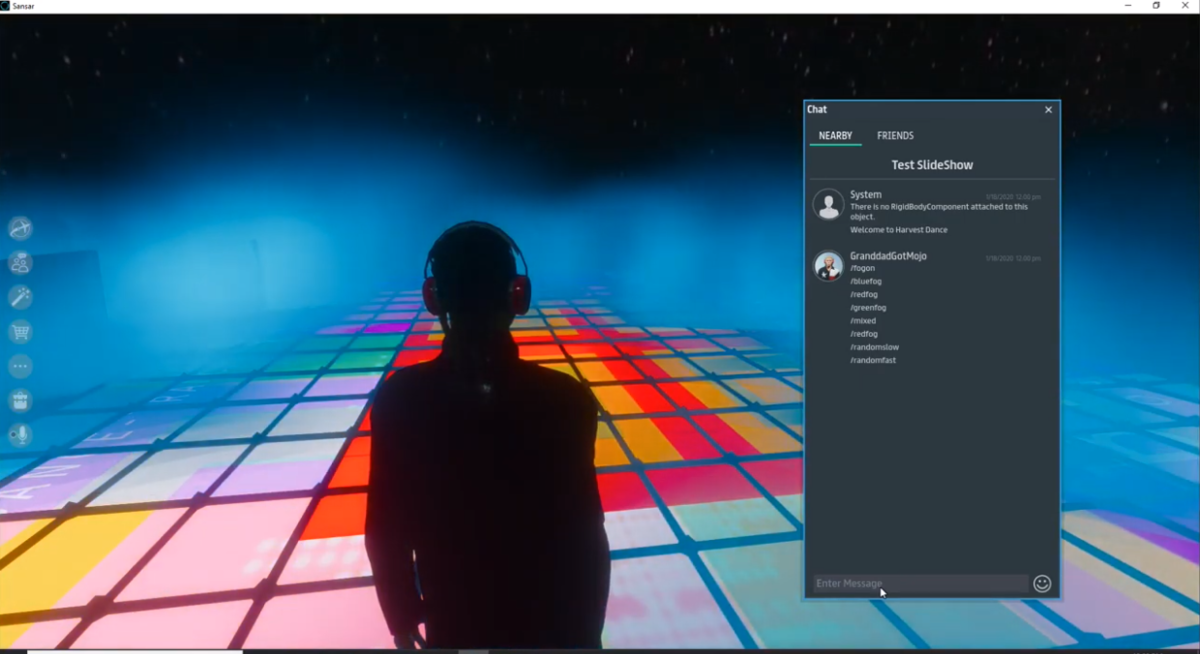The image size is (1200, 654).
Task: Open the people and chat icon
Action: 20,263
